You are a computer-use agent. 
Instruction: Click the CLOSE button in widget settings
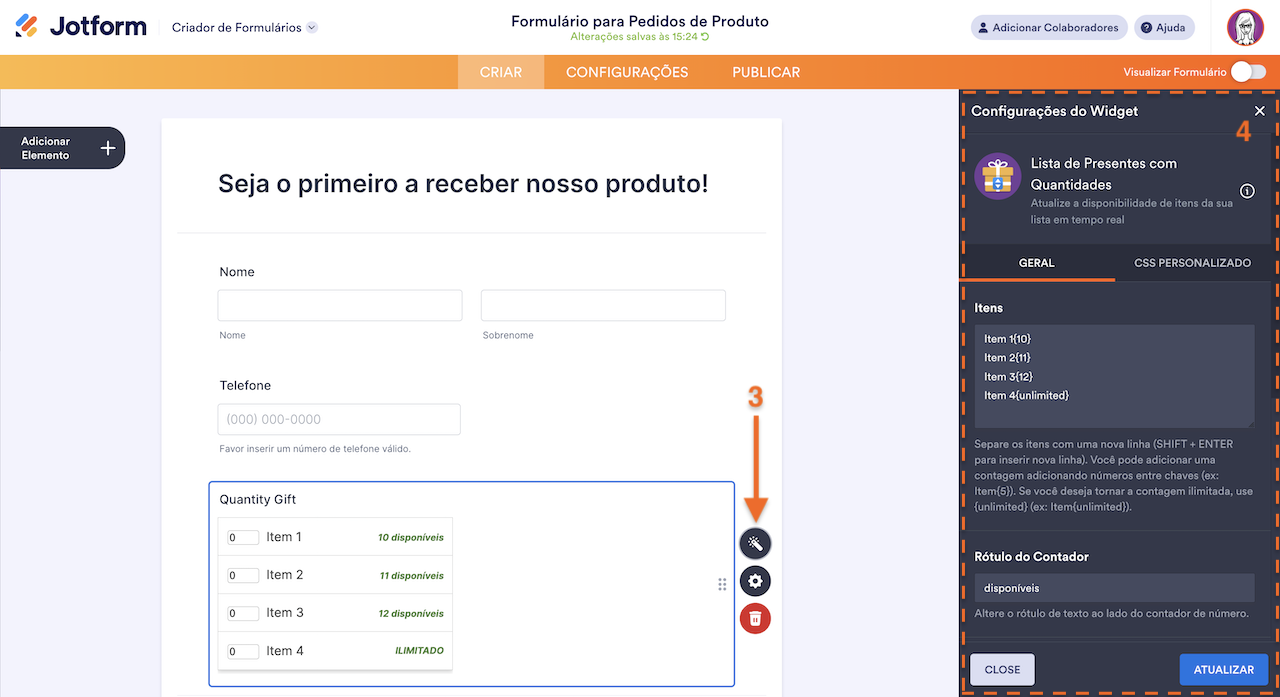click(1002, 669)
